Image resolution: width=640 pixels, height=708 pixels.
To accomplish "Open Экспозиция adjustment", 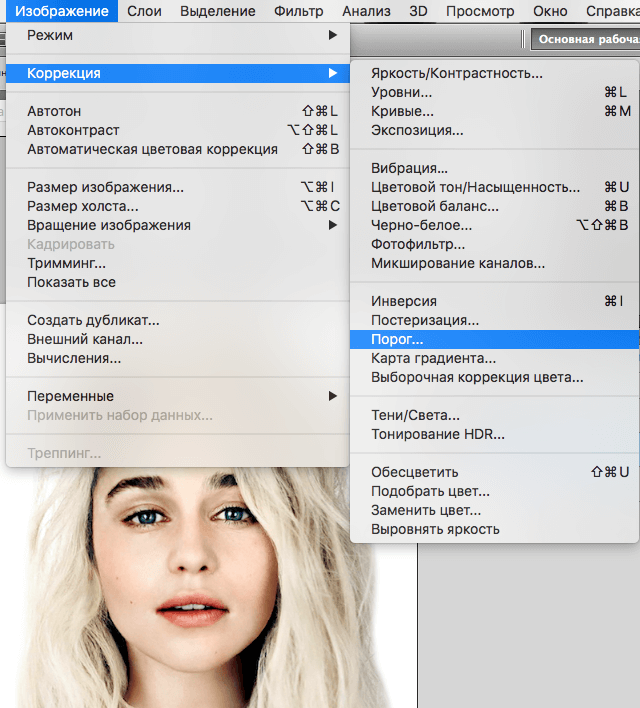I will pos(495,130).
